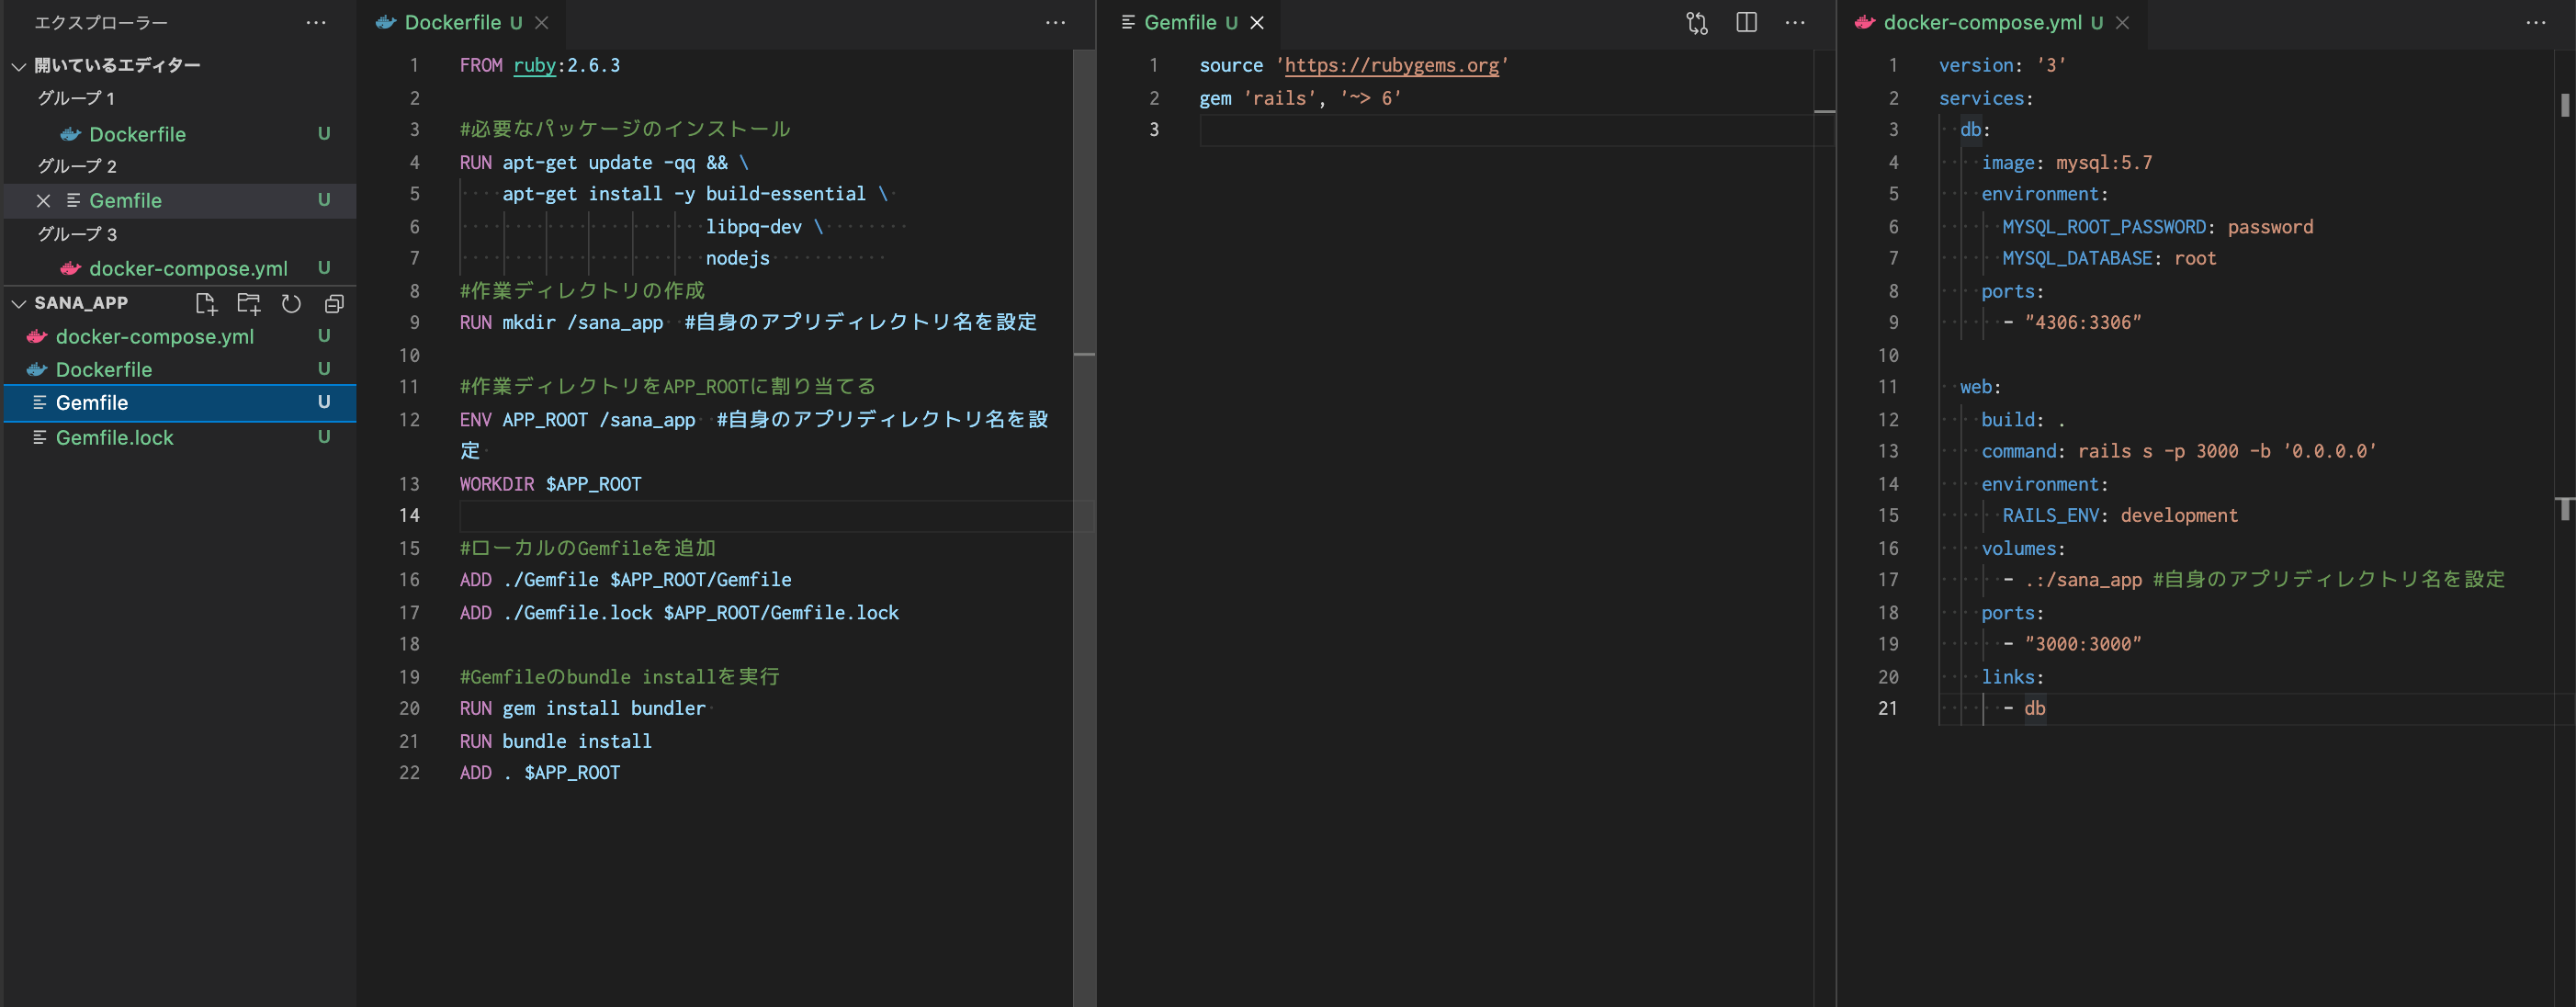Select Gemfile under グループ 2
Screen dimensions: 2576x1007
(x=181, y=201)
